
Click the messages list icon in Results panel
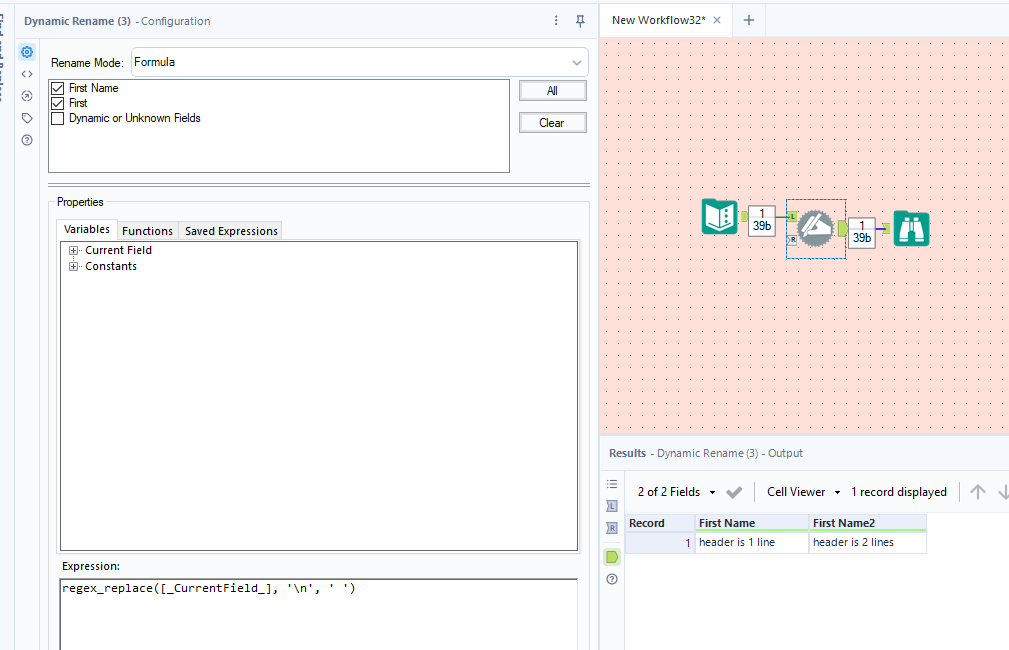[x=611, y=484]
